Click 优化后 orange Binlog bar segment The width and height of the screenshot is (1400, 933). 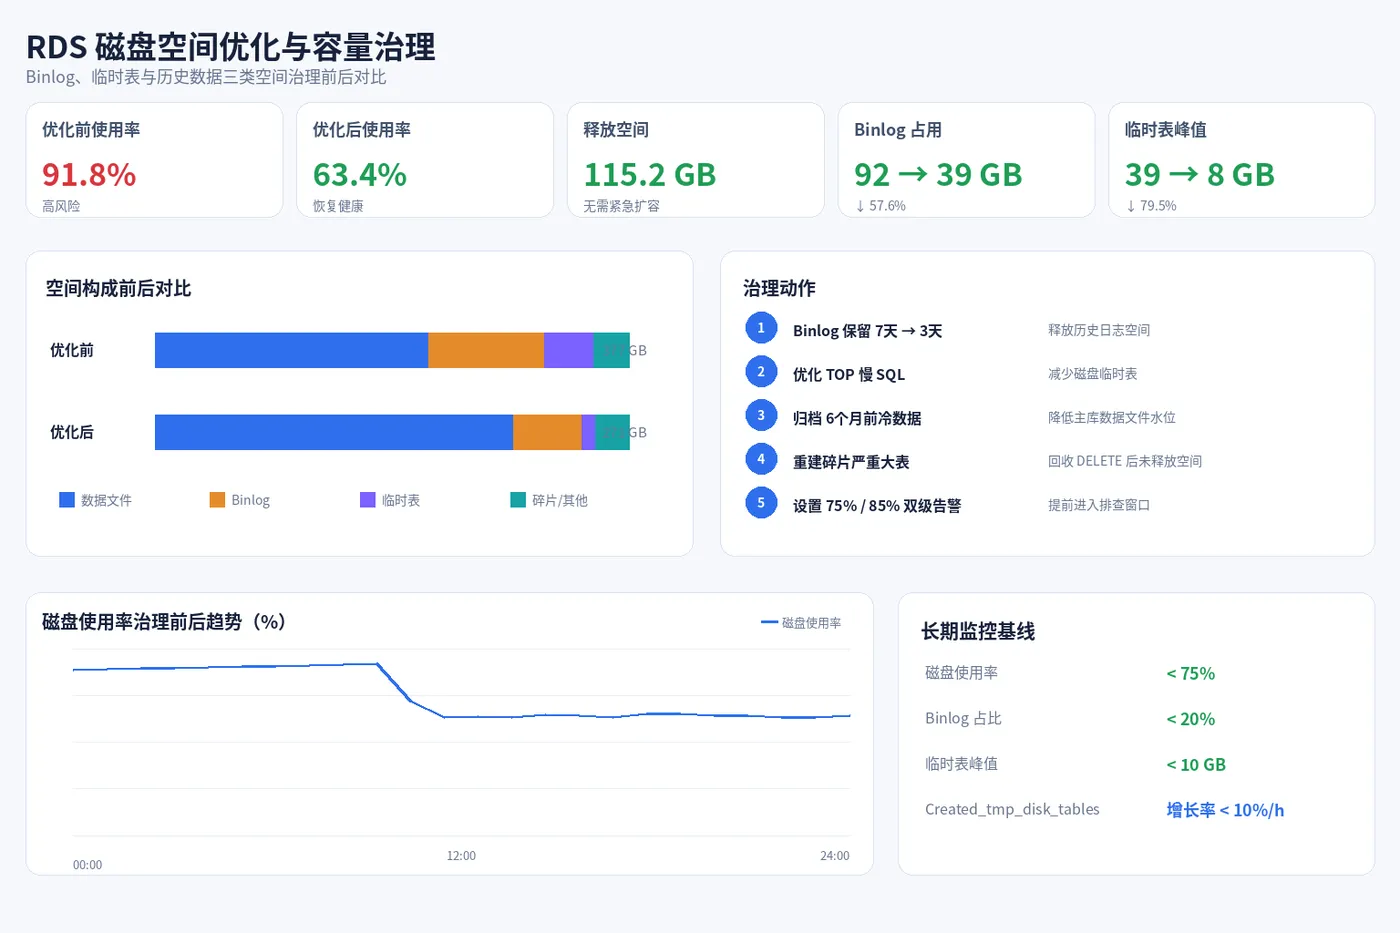coord(547,432)
